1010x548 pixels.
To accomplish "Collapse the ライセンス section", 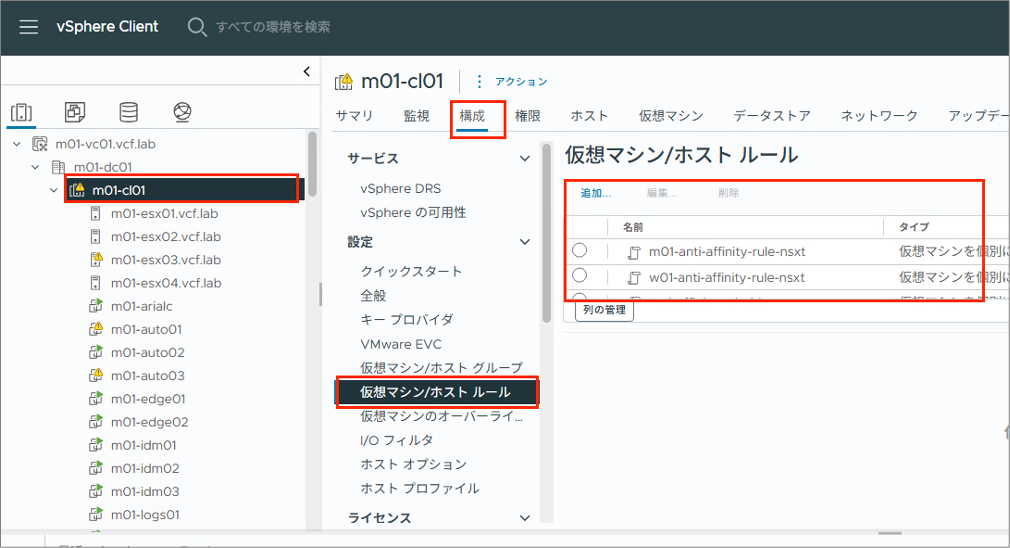I will click(x=525, y=518).
